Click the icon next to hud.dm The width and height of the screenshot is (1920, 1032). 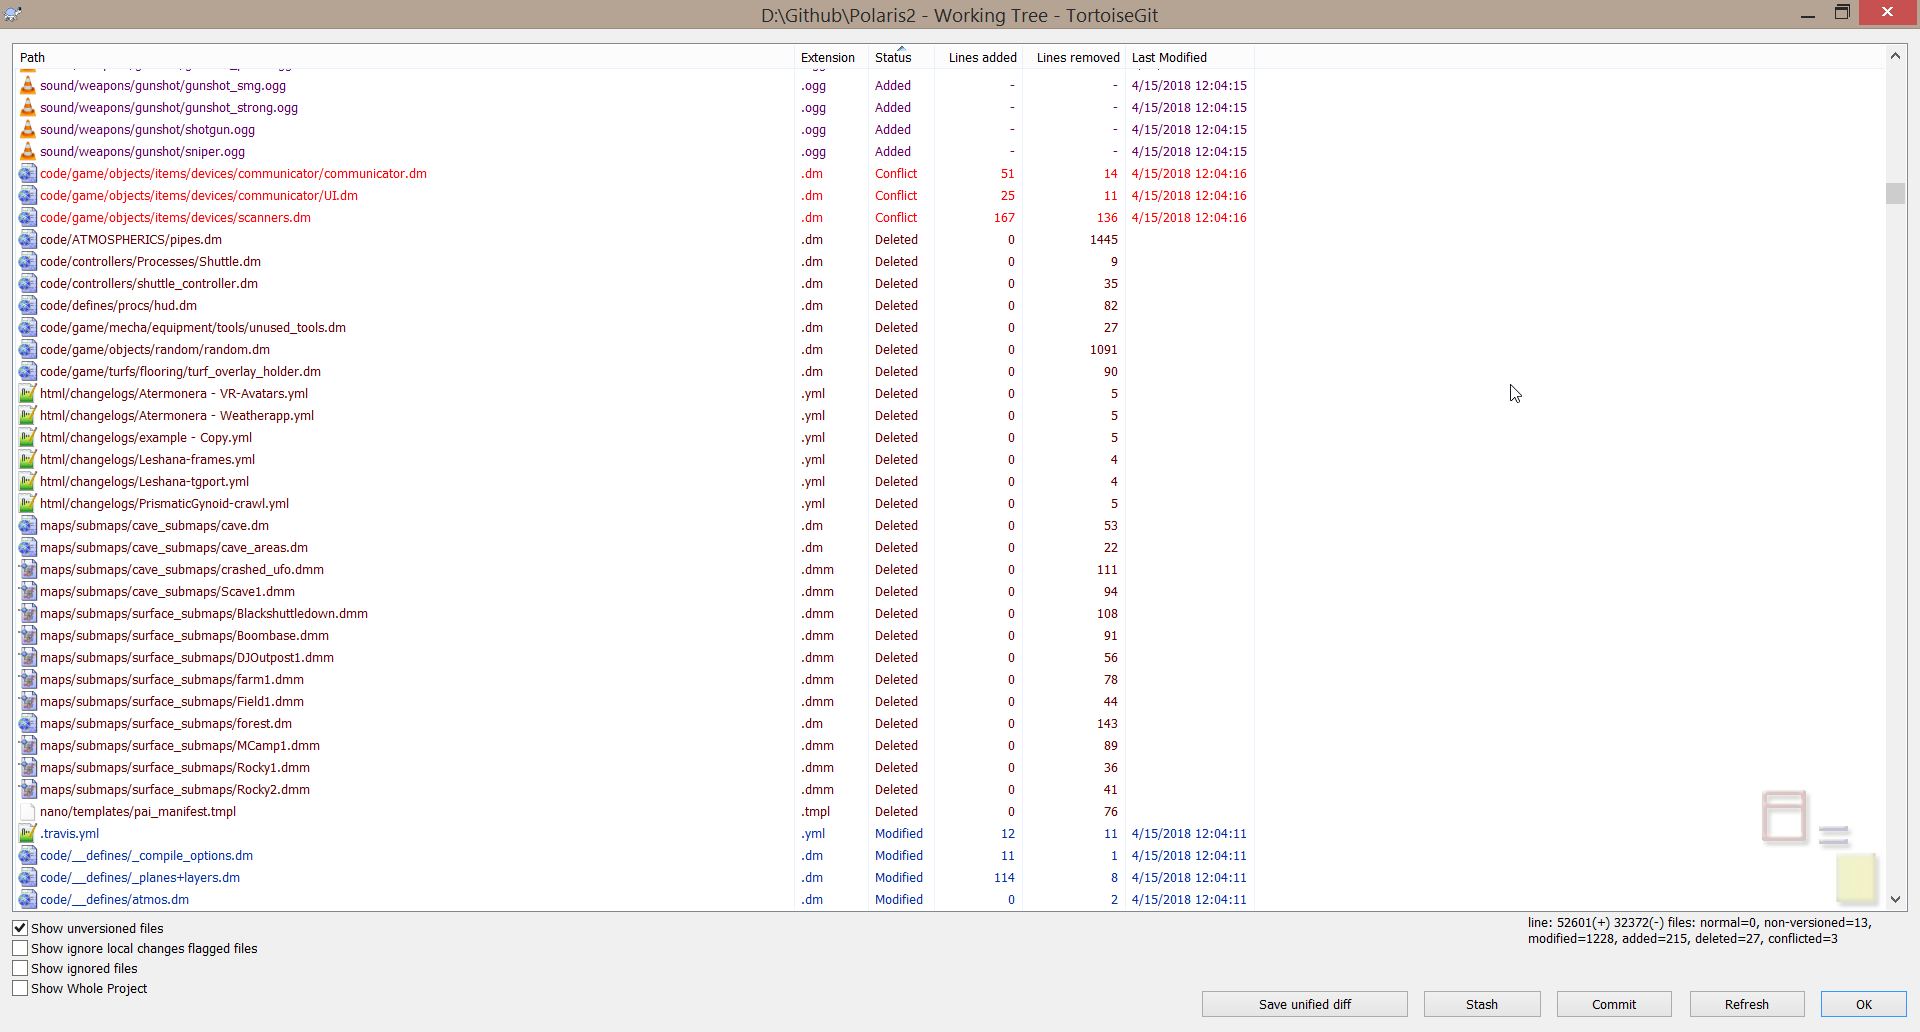coord(28,306)
